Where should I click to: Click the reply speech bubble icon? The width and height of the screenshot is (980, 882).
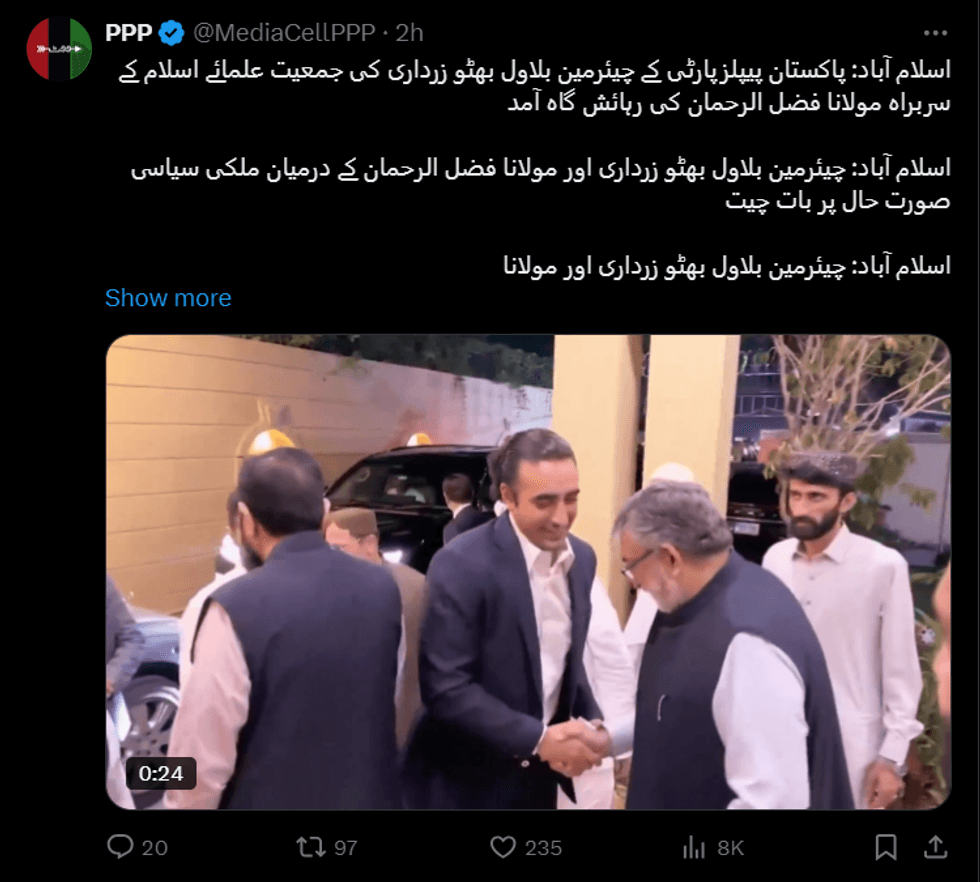pyautogui.click(x=120, y=847)
